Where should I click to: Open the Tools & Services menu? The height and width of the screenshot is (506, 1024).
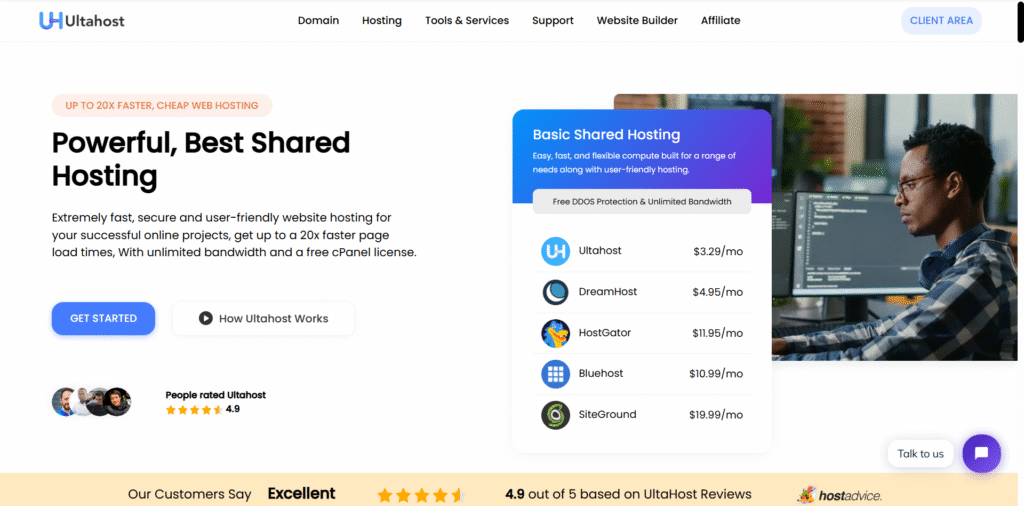point(467,20)
